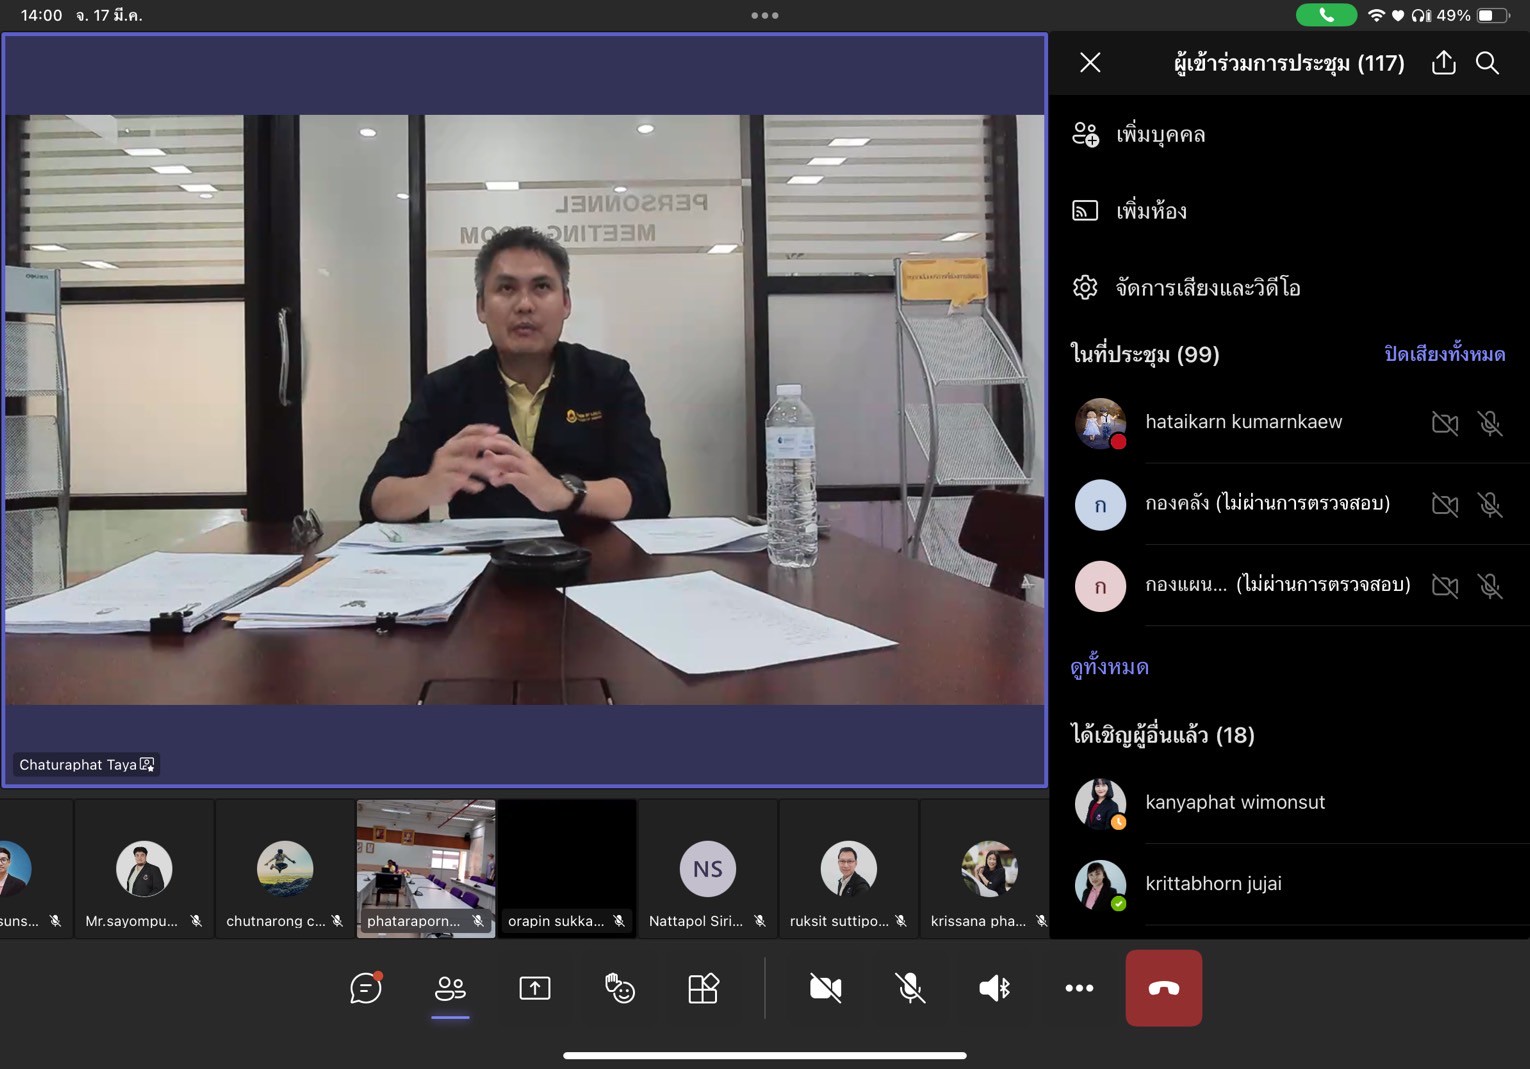Tap three dots multitasking control at top
The height and width of the screenshot is (1069, 1530).
(x=765, y=15)
